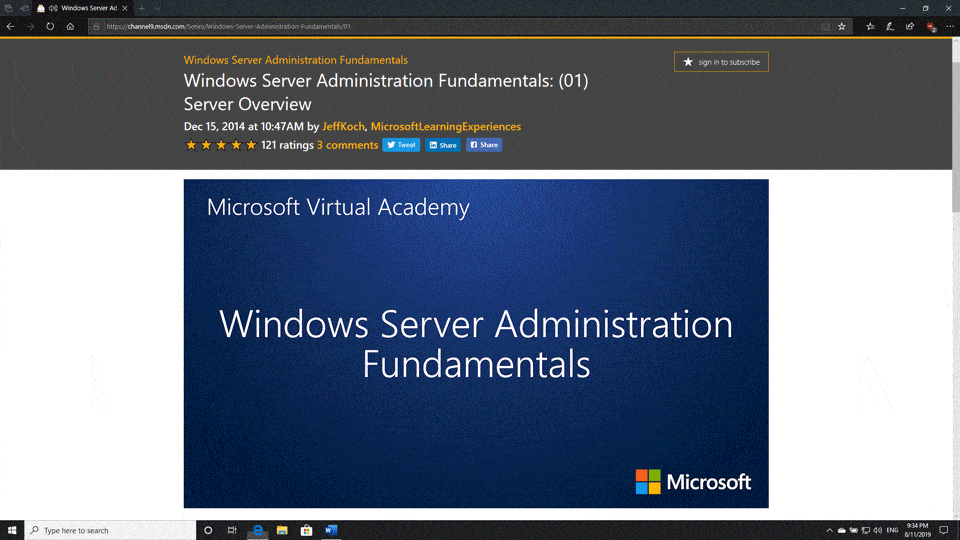The image size is (960, 540).
Task: Open the 3 comments link
Action: point(347,145)
